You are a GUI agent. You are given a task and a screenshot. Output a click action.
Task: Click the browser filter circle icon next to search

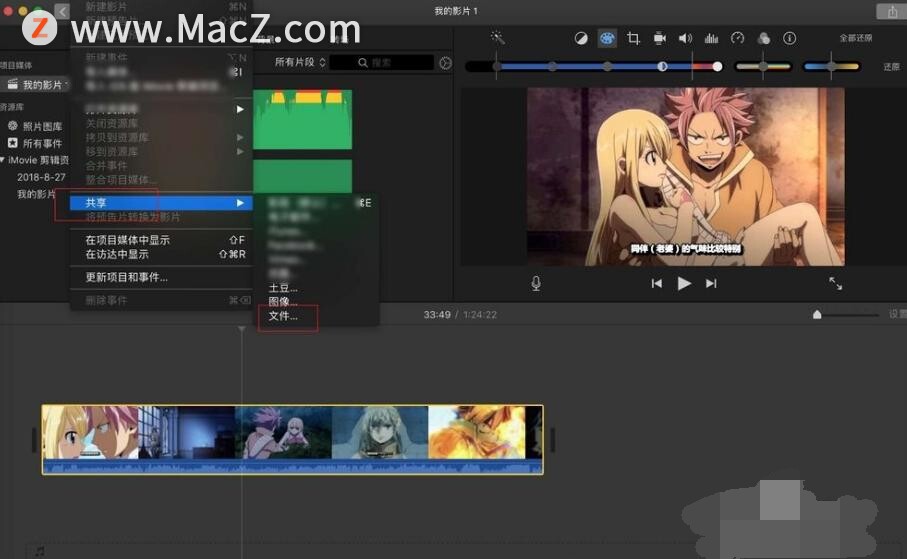pyautogui.click(x=445, y=63)
